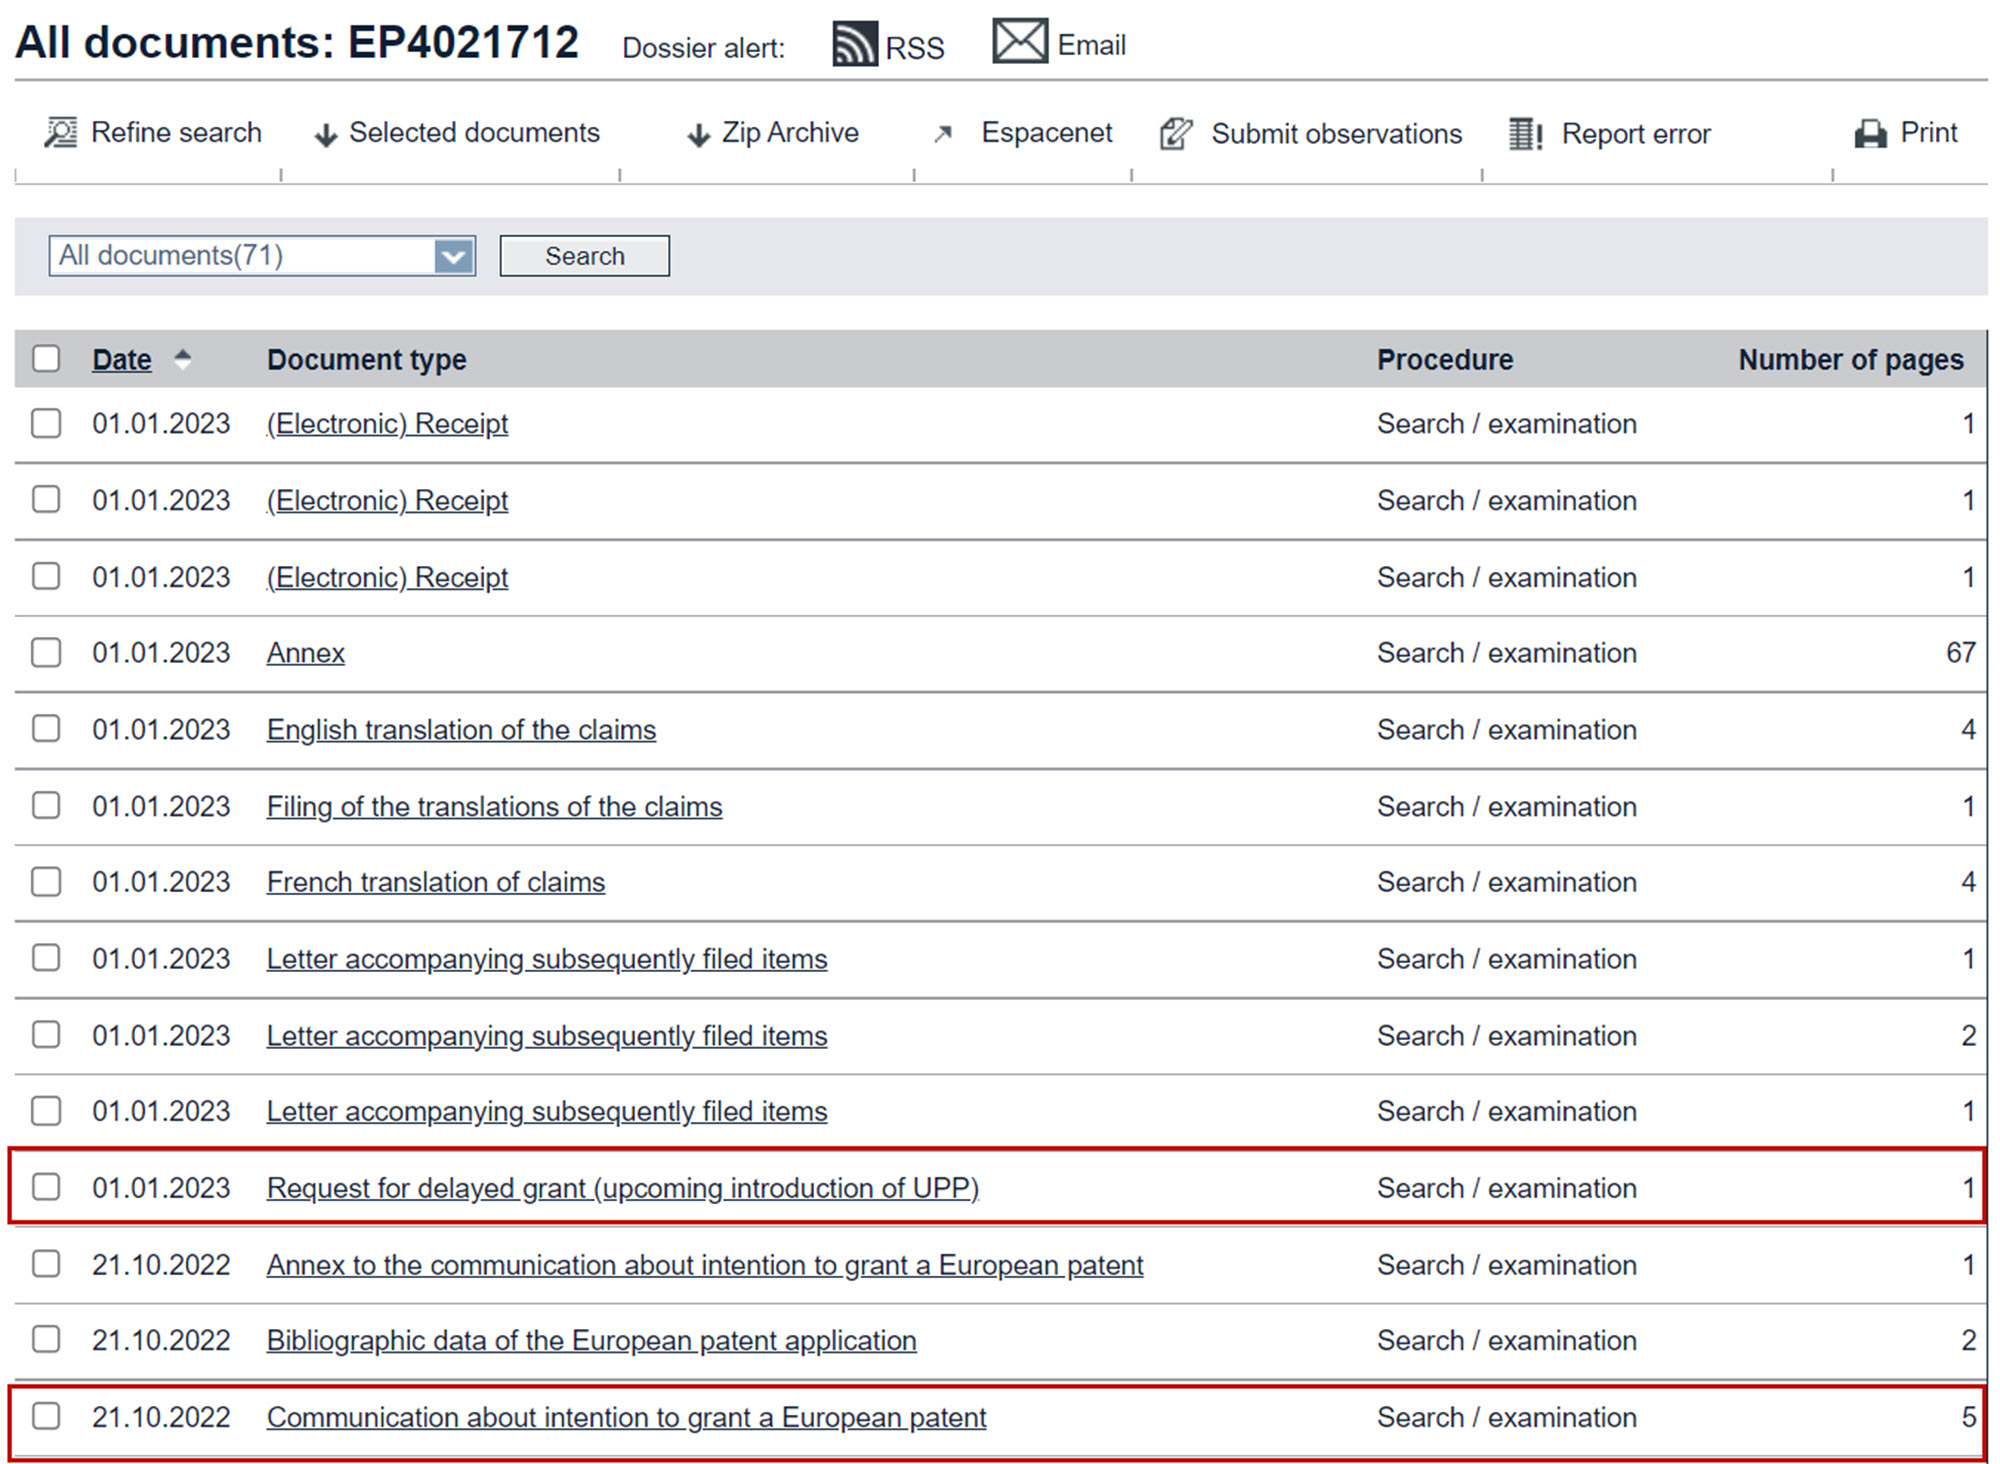Check the box for Annex row

point(46,653)
